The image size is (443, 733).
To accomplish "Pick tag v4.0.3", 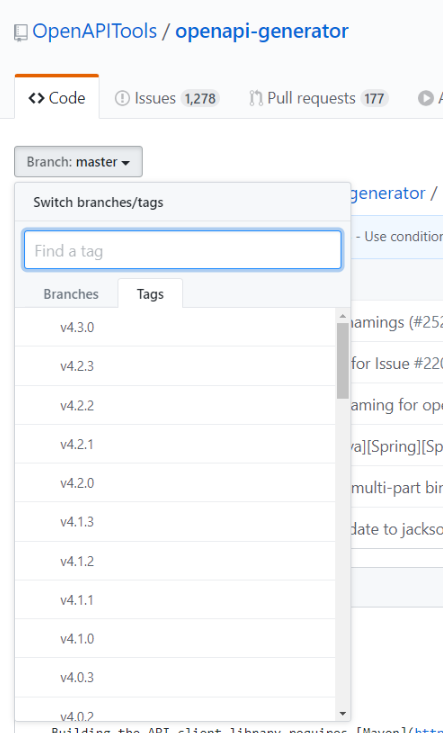I will [x=175, y=677].
